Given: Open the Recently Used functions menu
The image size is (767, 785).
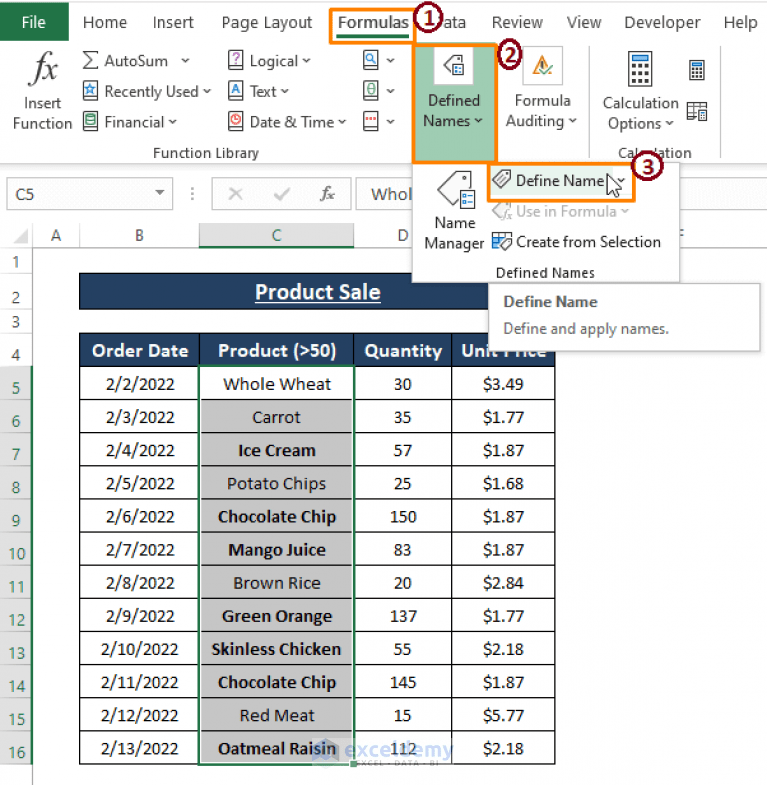Looking at the screenshot, I should [x=147, y=91].
